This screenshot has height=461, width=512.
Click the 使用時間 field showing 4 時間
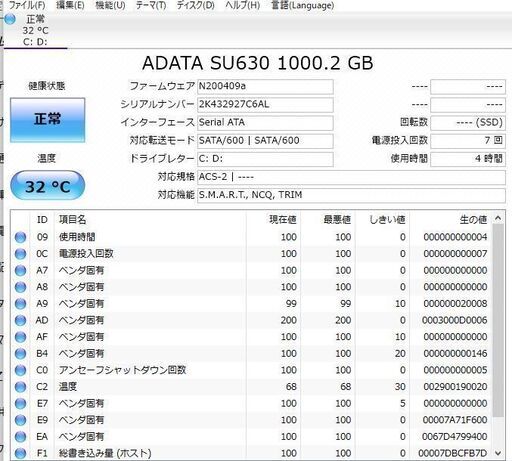[468, 159]
